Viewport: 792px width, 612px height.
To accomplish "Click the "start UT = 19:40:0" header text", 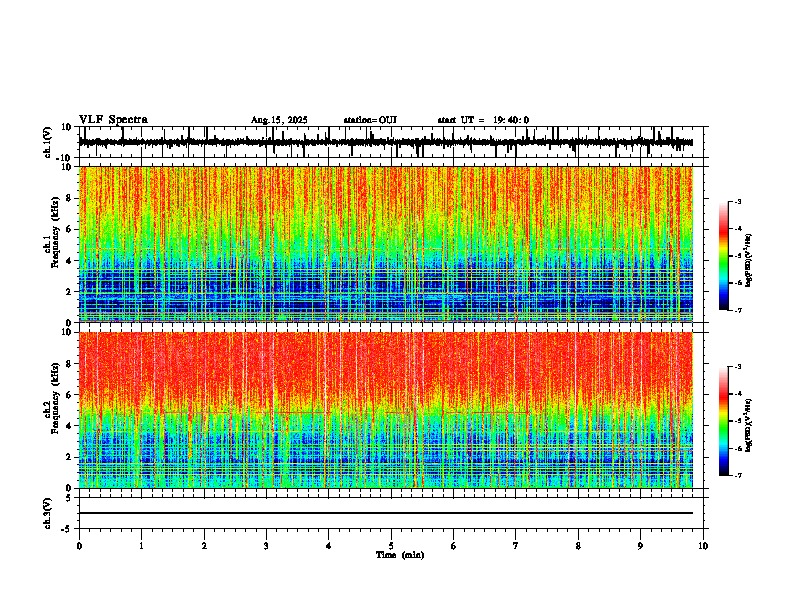I will tap(483, 120).
